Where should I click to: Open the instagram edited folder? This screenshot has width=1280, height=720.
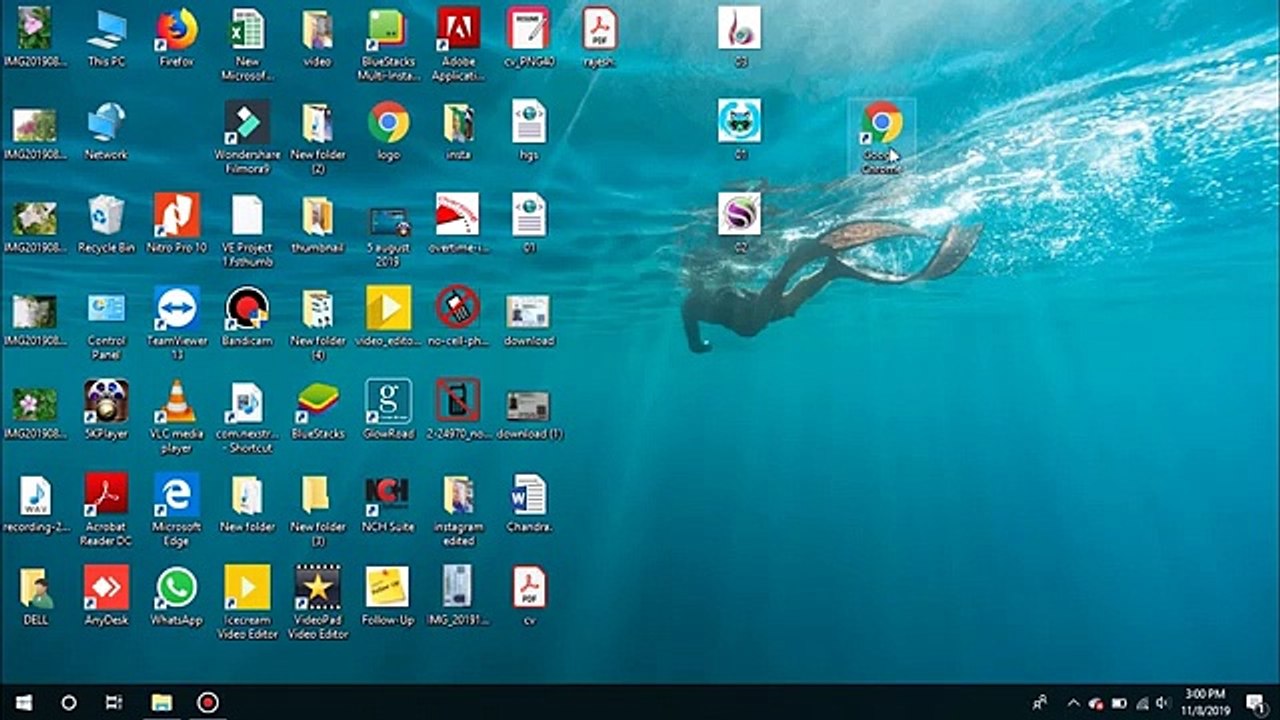tap(458, 510)
